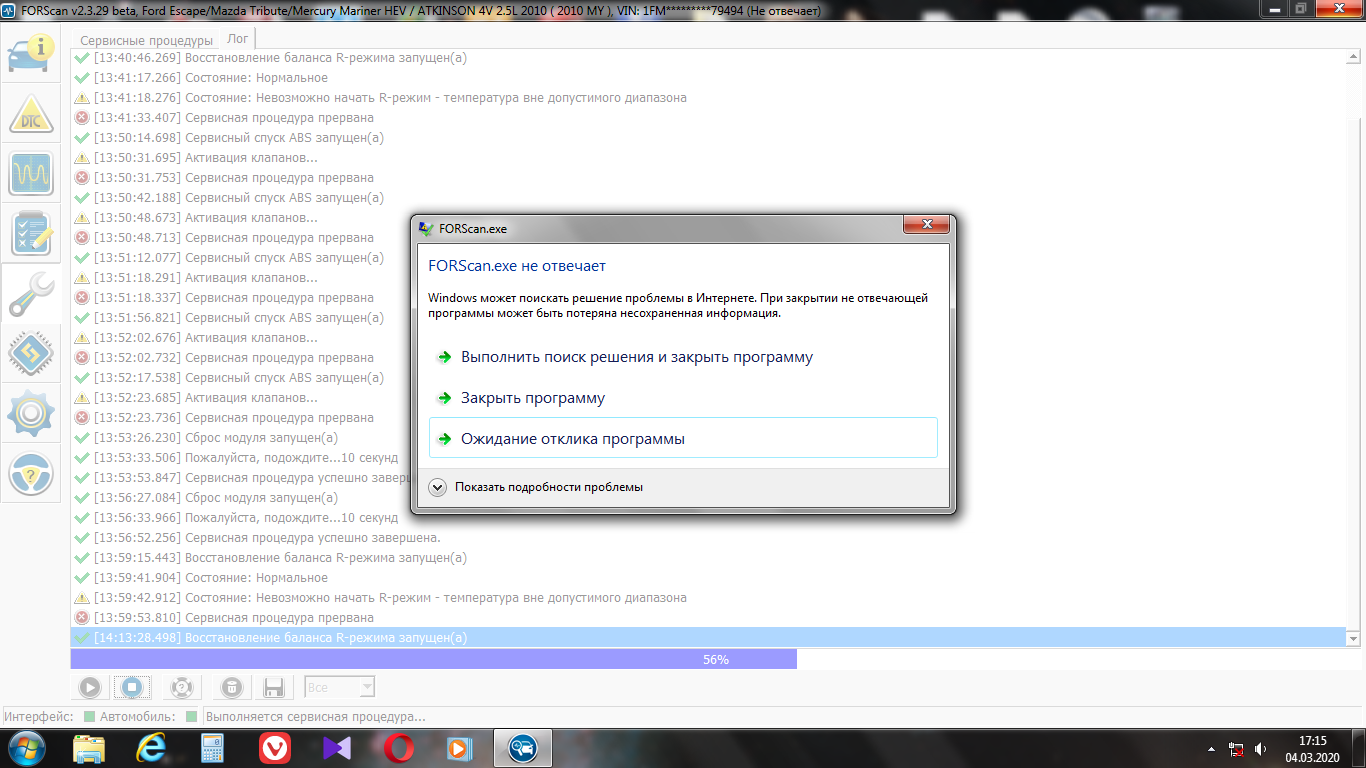Choose 'Ожидание отклика программы' option
The height and width of the screenshot is (768, 1366).
tap(572, 439)
